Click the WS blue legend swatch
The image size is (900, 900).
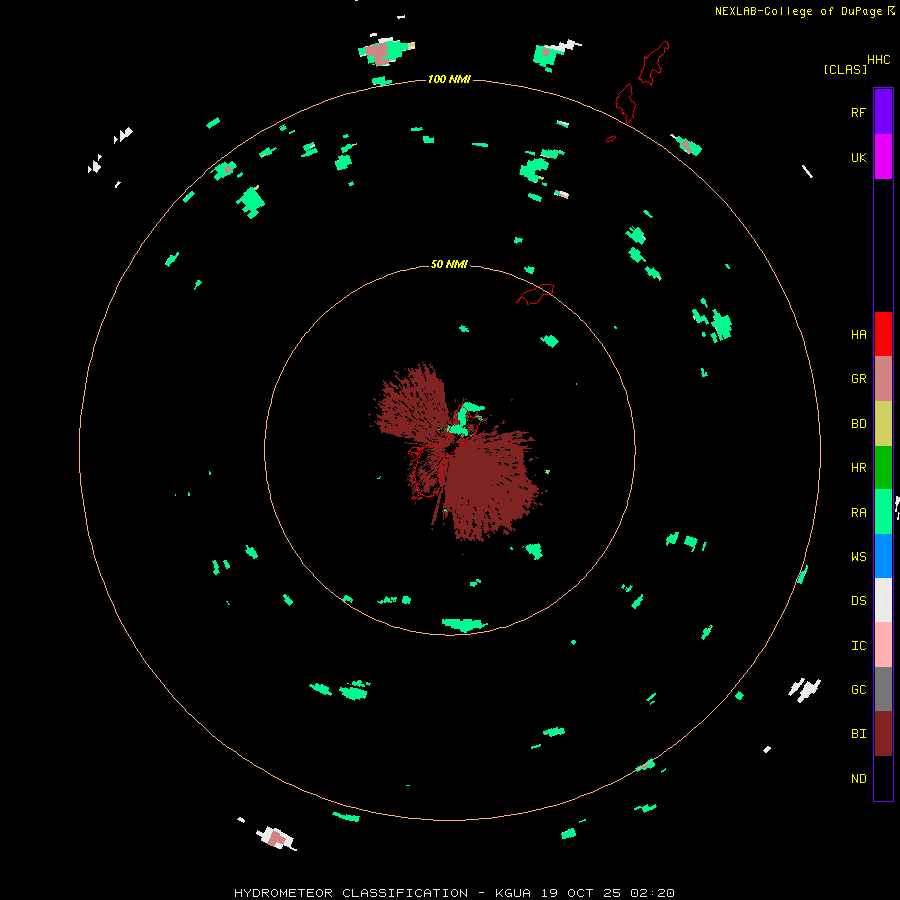click(883, 556)
